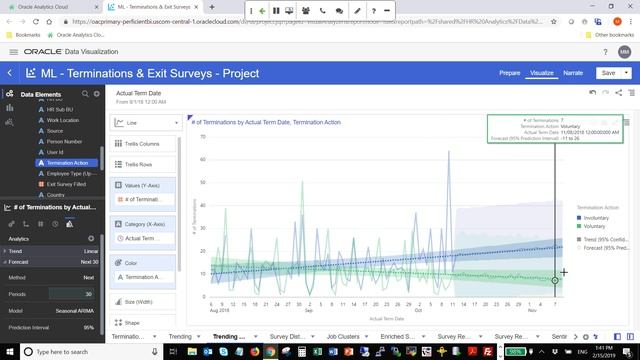
Task: Click the Save button
Action: pyautogui.click(x=608, y=73)
